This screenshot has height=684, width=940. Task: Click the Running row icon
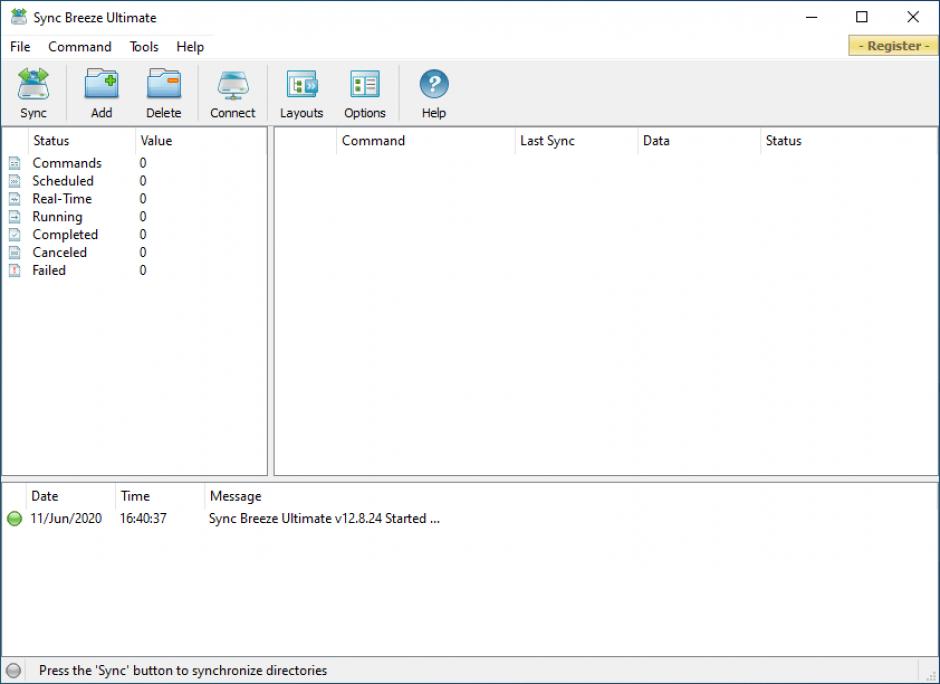click(x=15, y=217)
